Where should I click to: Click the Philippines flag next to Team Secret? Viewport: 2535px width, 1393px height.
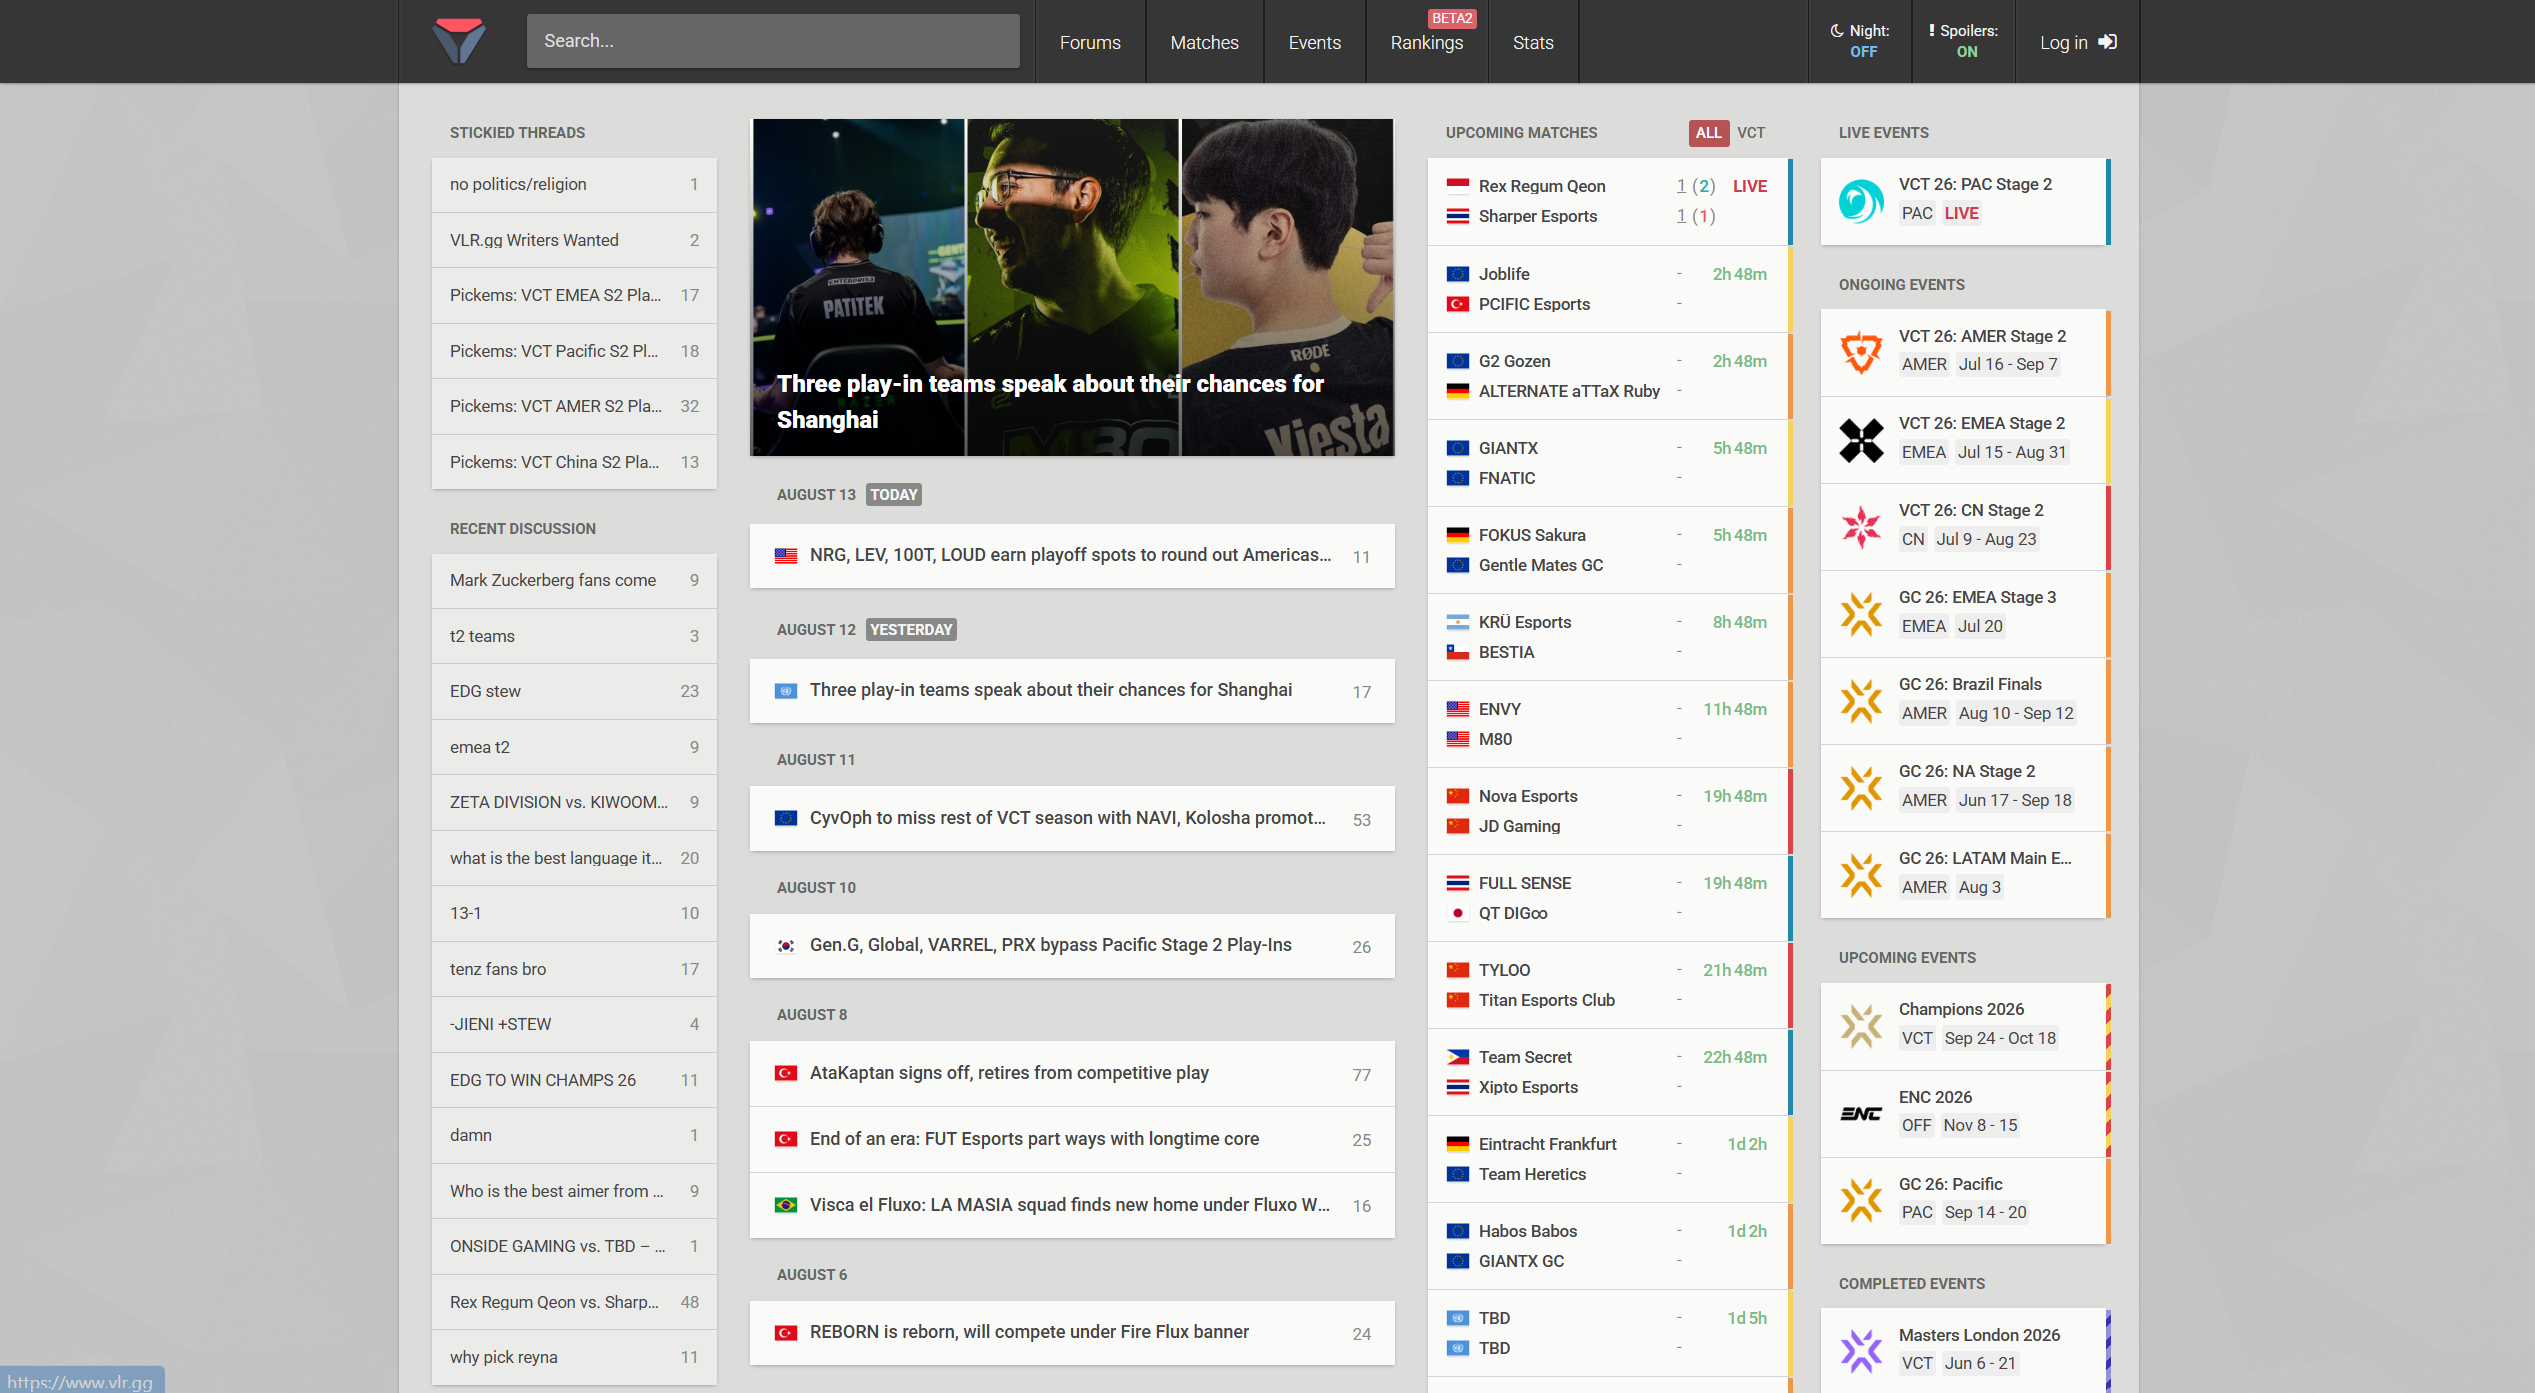pos(1458,1057)
